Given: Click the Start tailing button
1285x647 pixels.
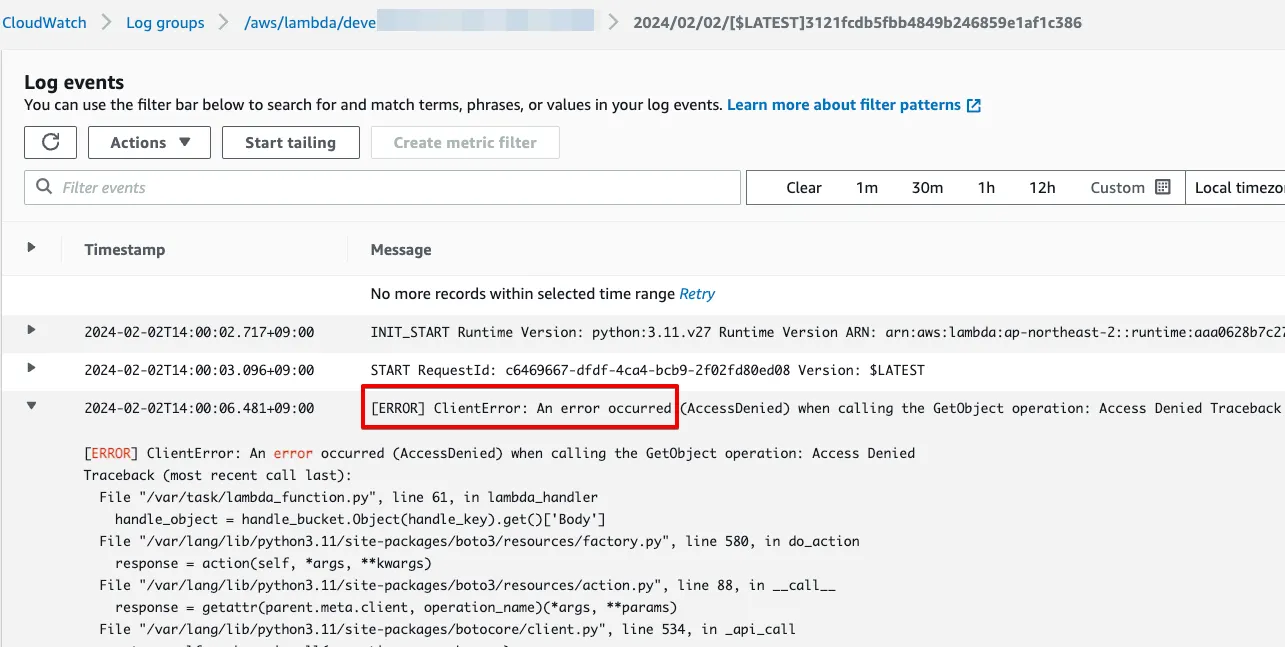Looking at the screenshot, I should (290, 142).
